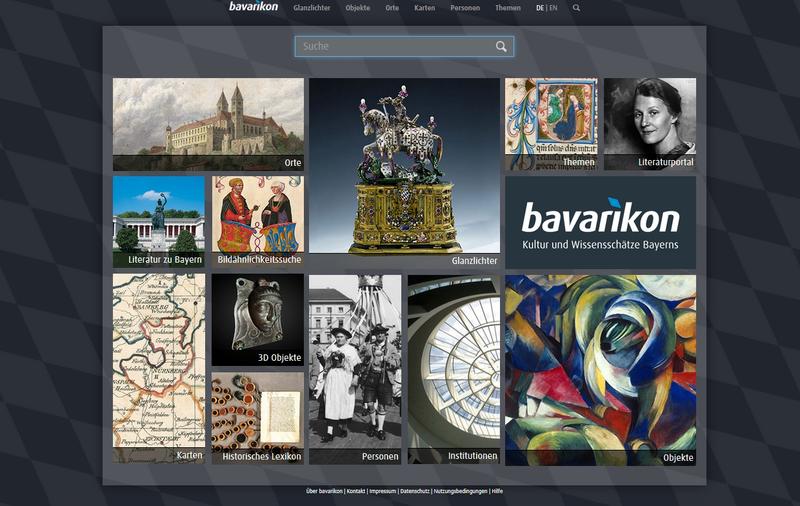Open the Glanzlichter tile with jeweled statuette

[404, 173]
